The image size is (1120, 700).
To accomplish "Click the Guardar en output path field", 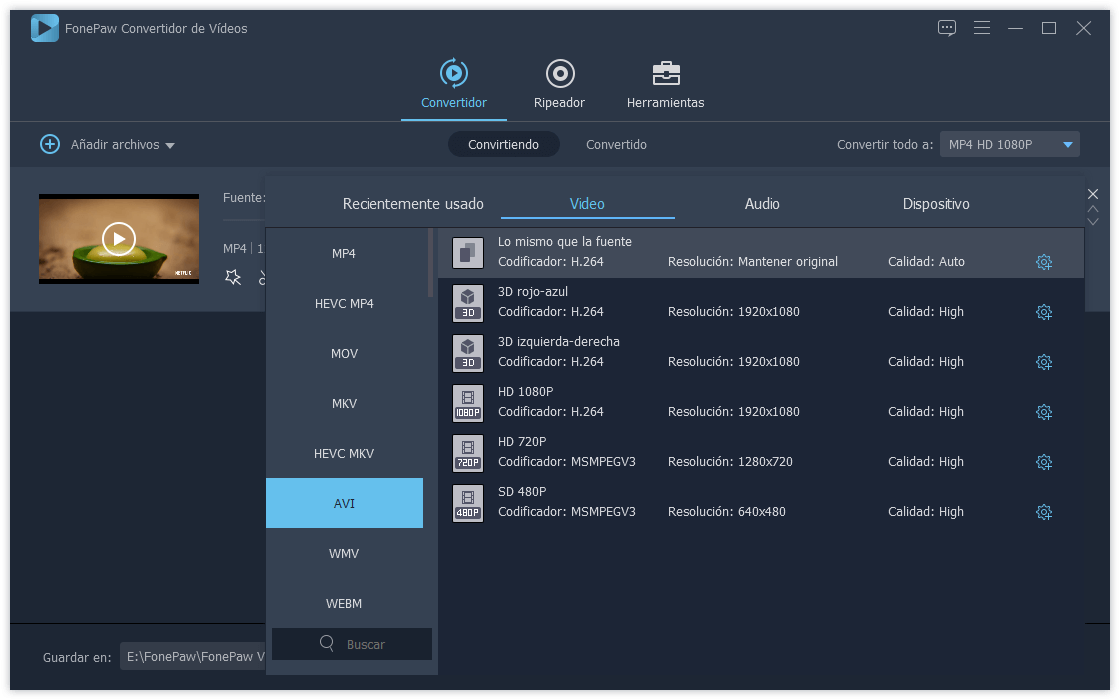I will coord(193,656).
